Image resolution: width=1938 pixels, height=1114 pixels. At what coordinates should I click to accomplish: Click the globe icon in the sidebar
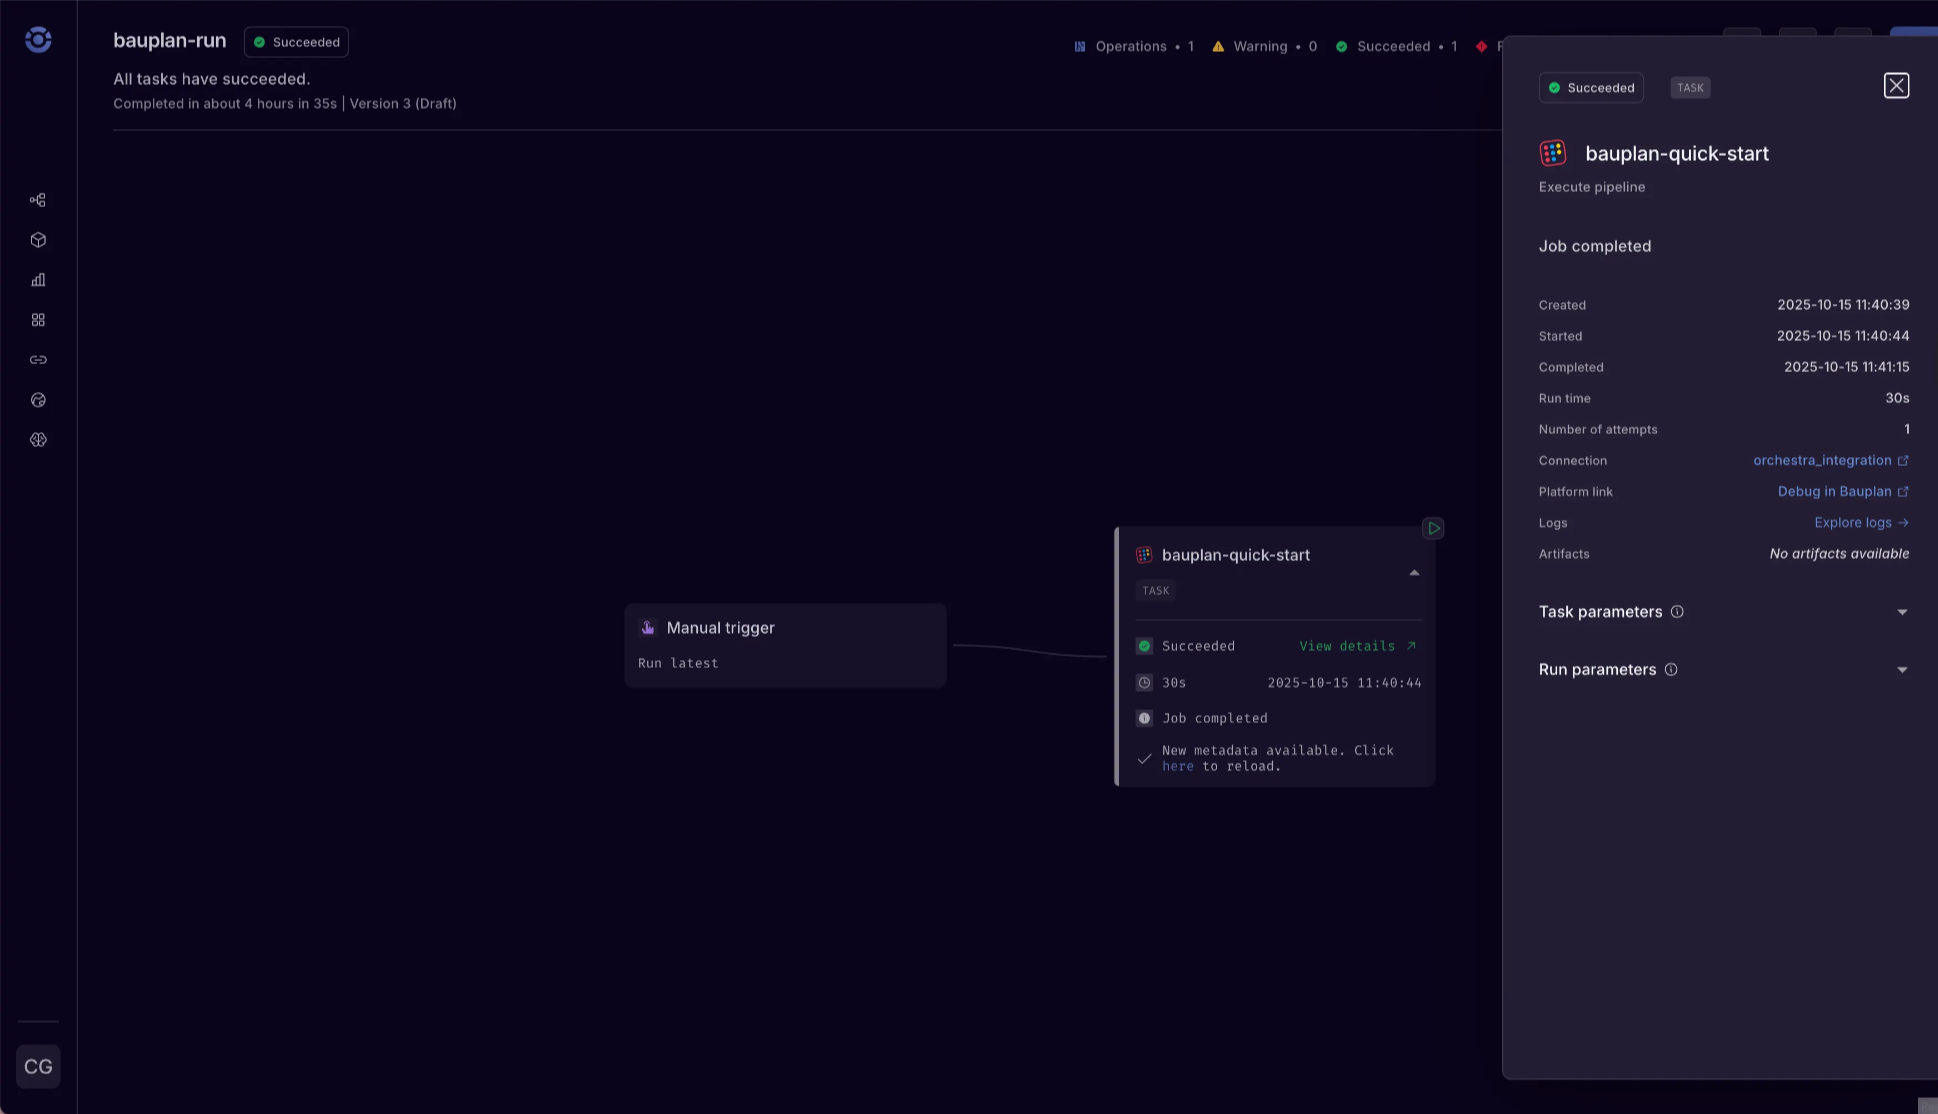pos(38,399)
